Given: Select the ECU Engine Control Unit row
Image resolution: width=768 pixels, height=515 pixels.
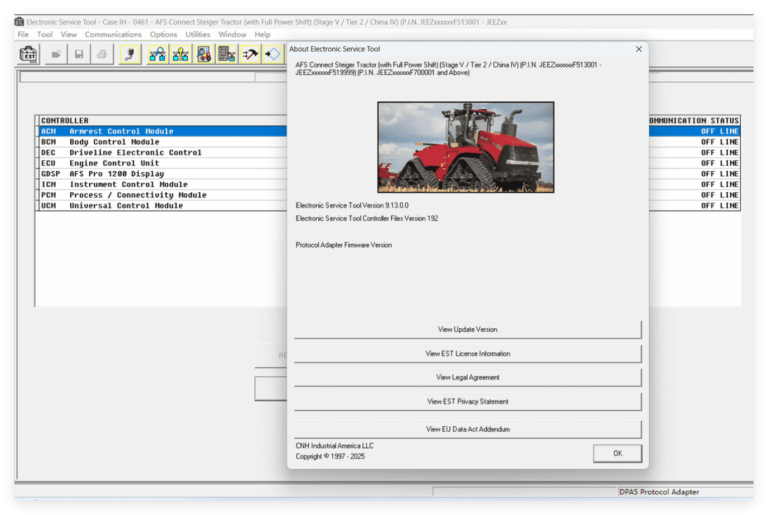Looking at the screenshot, I should coord(163,163).
